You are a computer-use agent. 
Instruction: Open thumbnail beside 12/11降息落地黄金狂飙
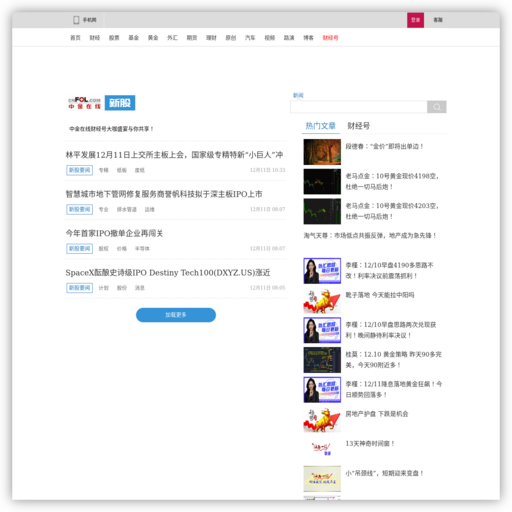click(322, 389)
